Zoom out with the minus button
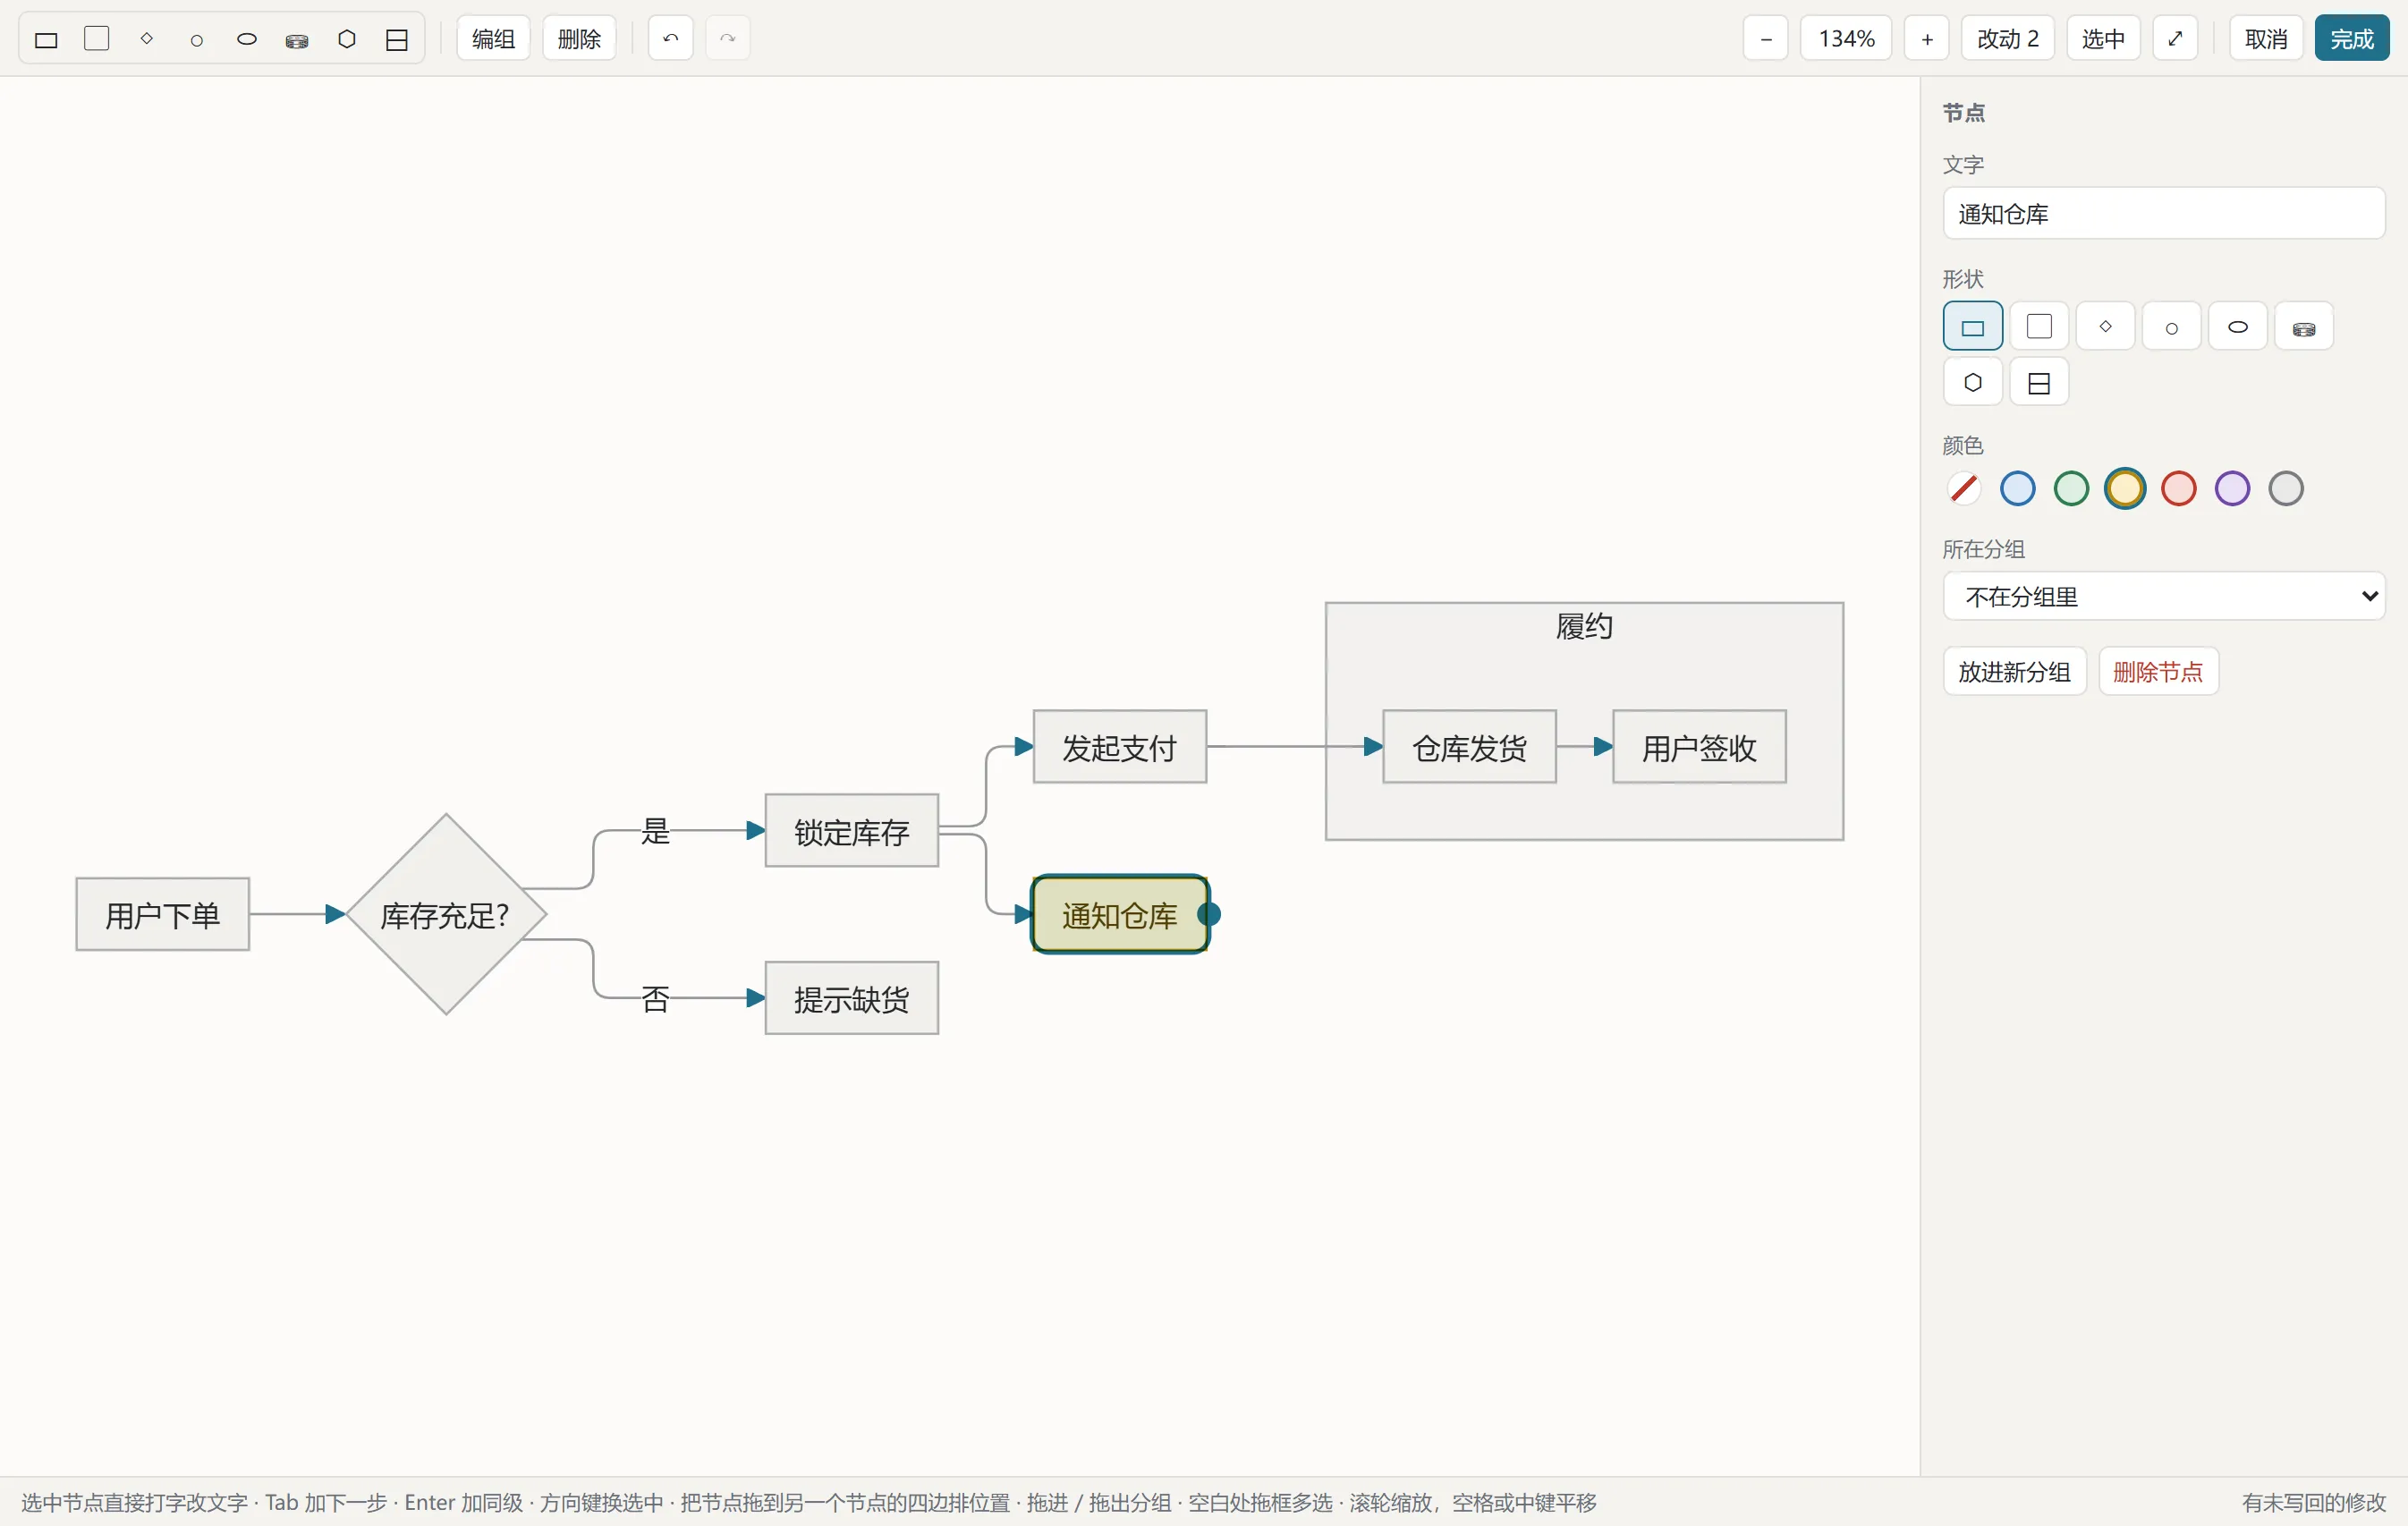 pyautogui.click(x=1766, y=39)
